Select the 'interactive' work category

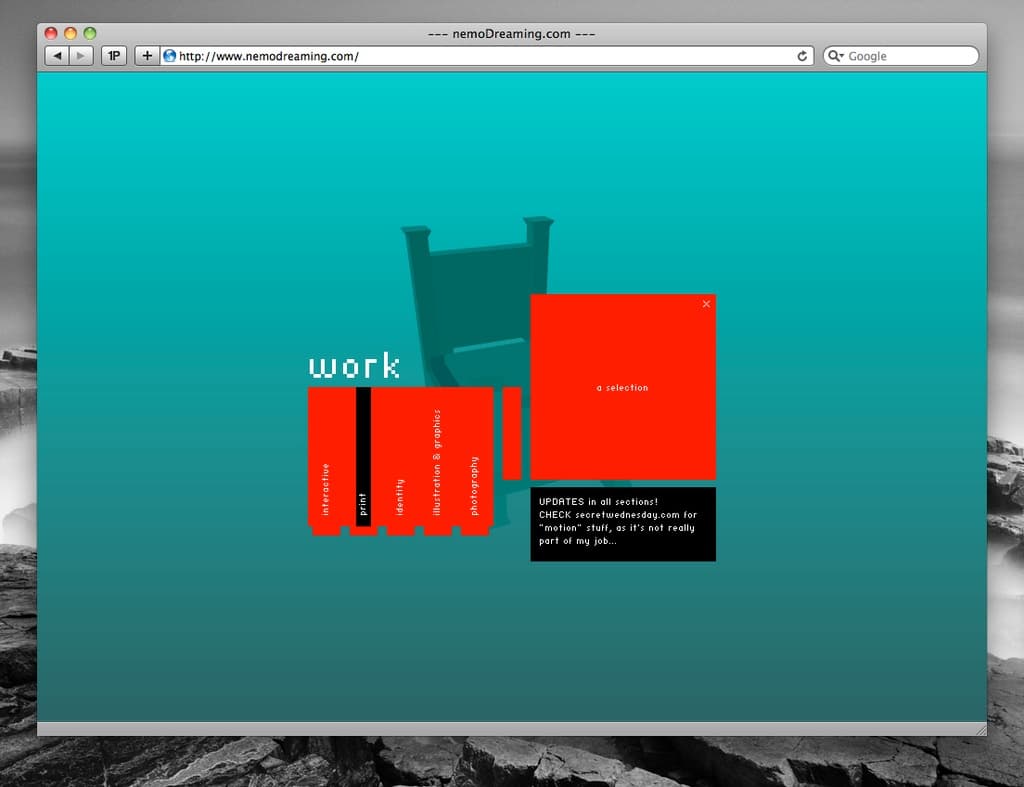pos(325,490)
